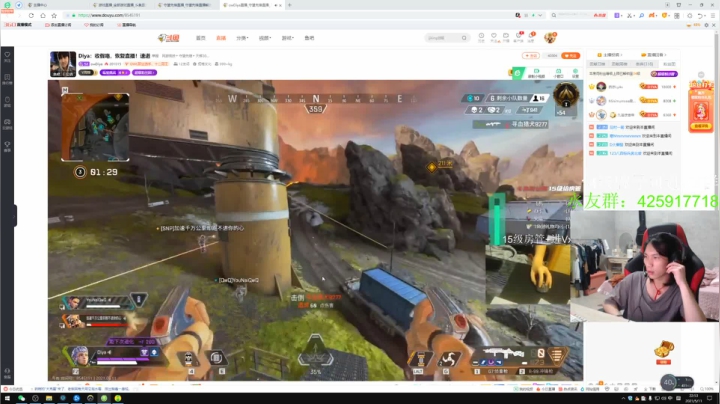The height and width of the screenshot is (404, 720).
Task: Open the link to the right of 主播任务 in the chat panel
Action: 654,55
